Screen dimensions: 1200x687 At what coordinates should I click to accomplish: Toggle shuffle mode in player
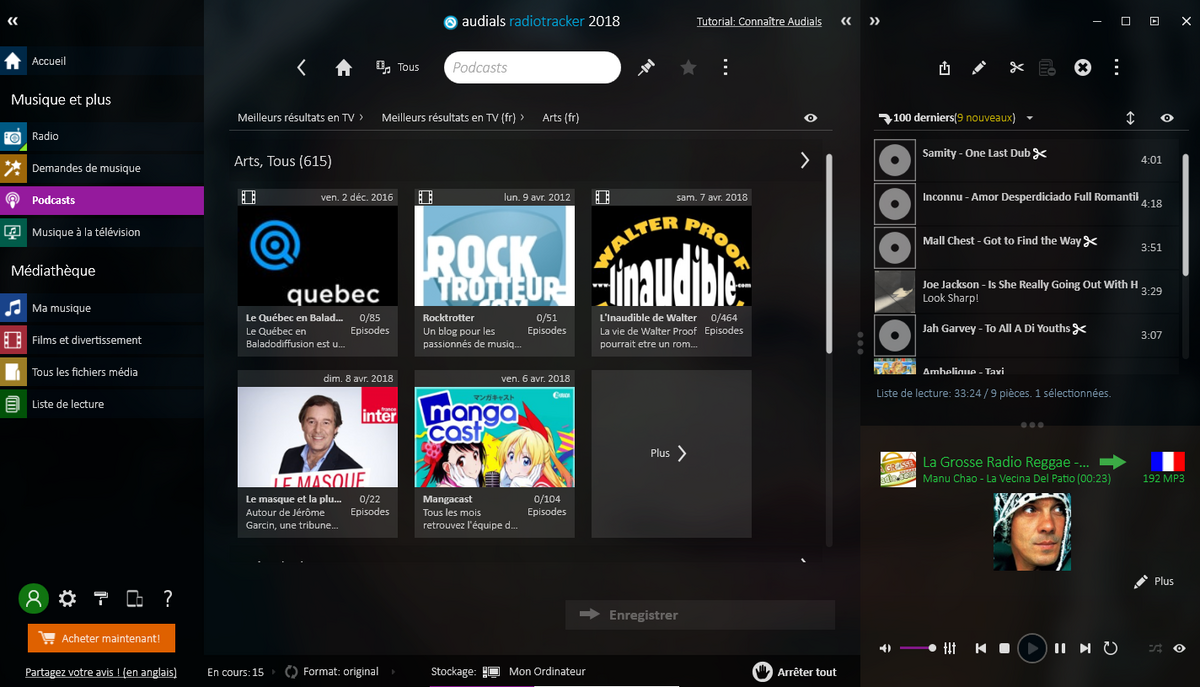click(x=1155, y=648)
